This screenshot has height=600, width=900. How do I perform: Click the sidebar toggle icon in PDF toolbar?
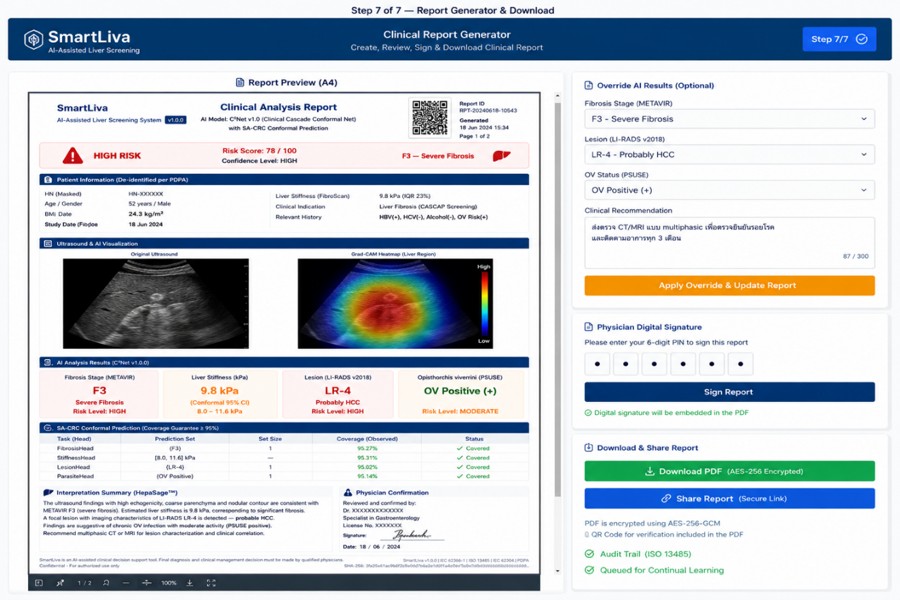(39, 583)
